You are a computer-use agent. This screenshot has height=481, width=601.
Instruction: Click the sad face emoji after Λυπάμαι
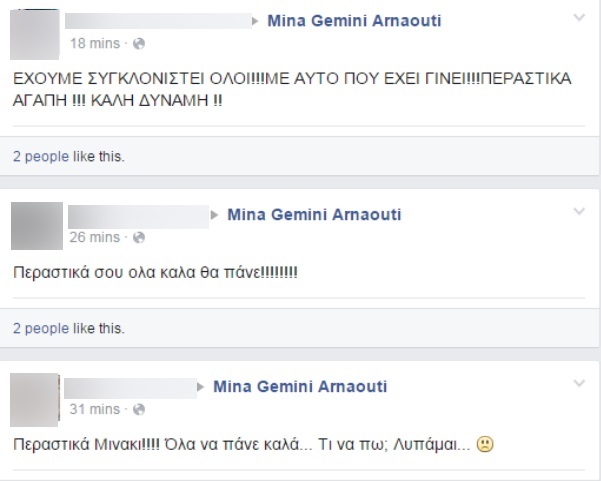click(485, 445)
